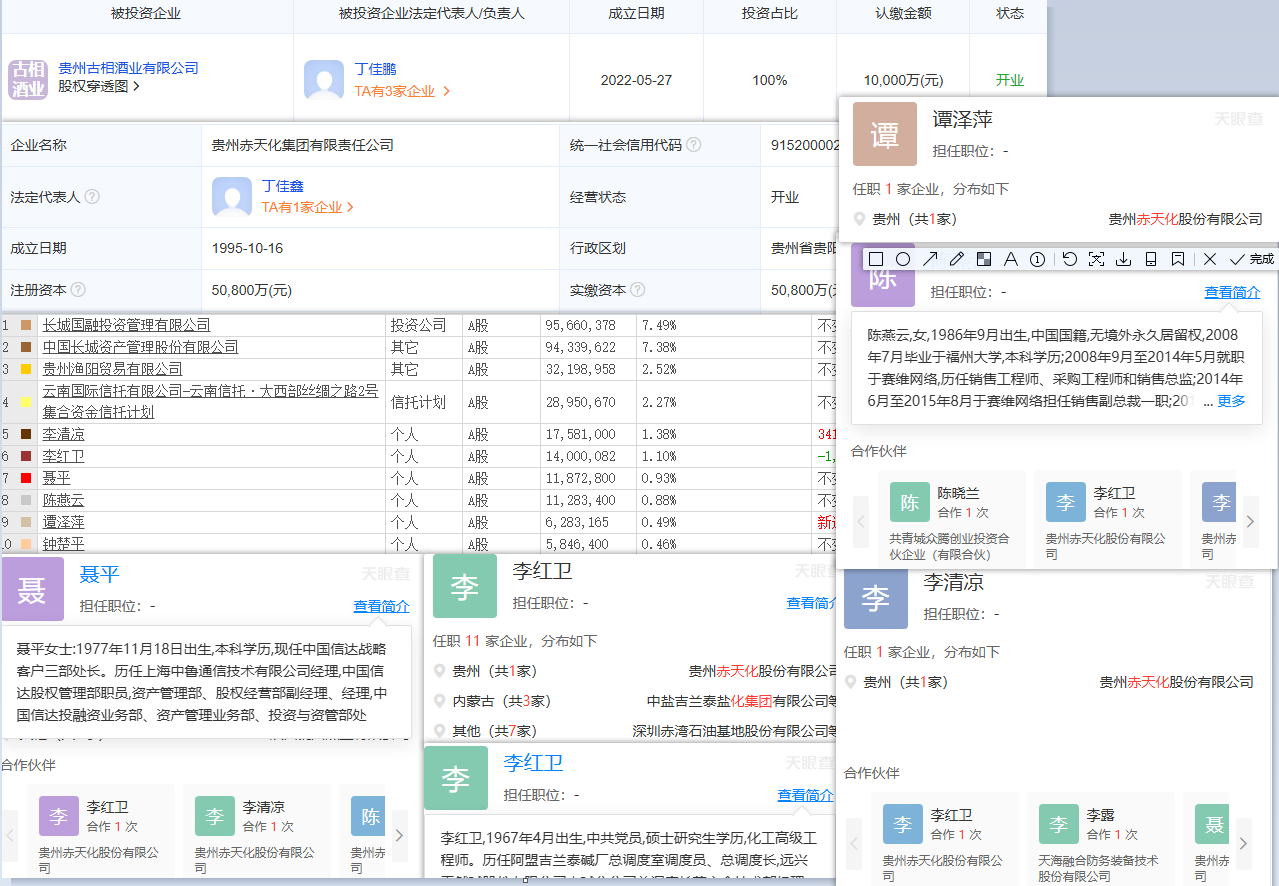Finish screenshot with 完成 button
The image size is (1279, 886).
click(x=1251, y=259)
